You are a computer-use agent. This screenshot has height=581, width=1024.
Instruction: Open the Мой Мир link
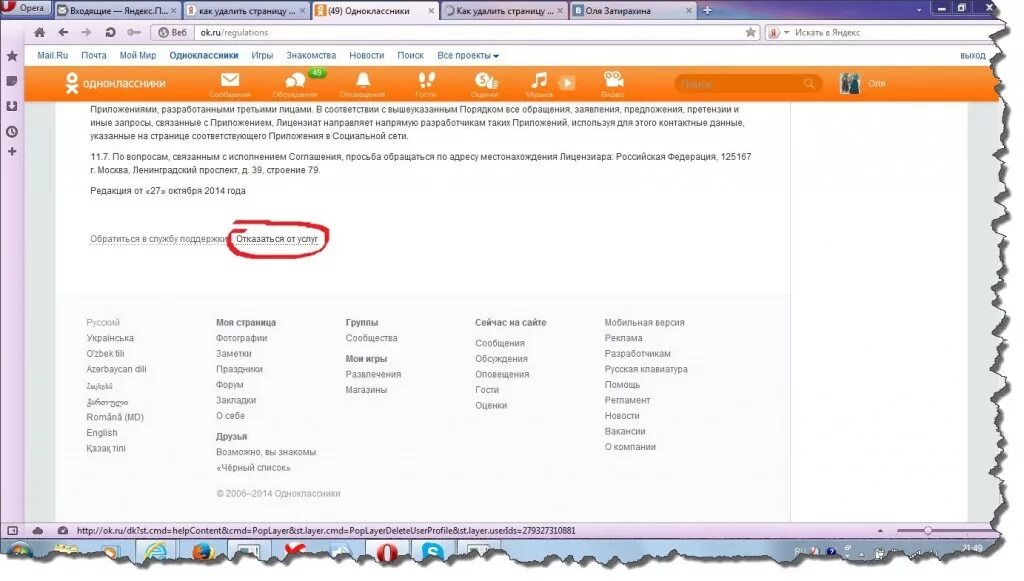138,55
